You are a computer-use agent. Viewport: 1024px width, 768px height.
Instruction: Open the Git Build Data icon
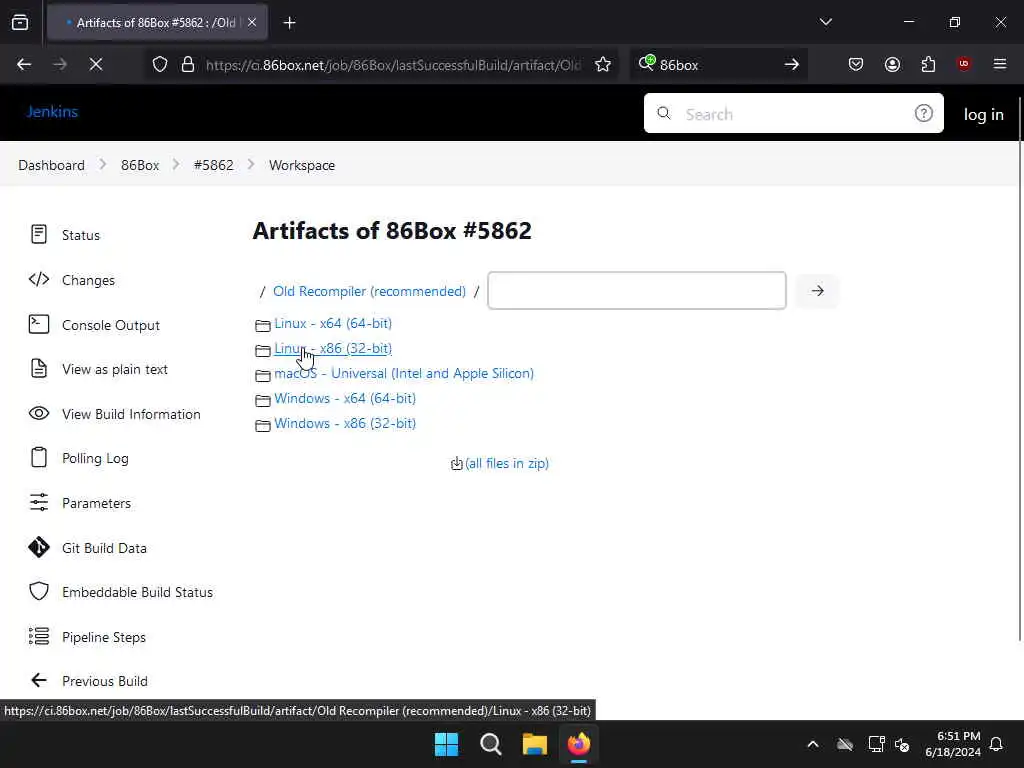(x=39, y=547)
